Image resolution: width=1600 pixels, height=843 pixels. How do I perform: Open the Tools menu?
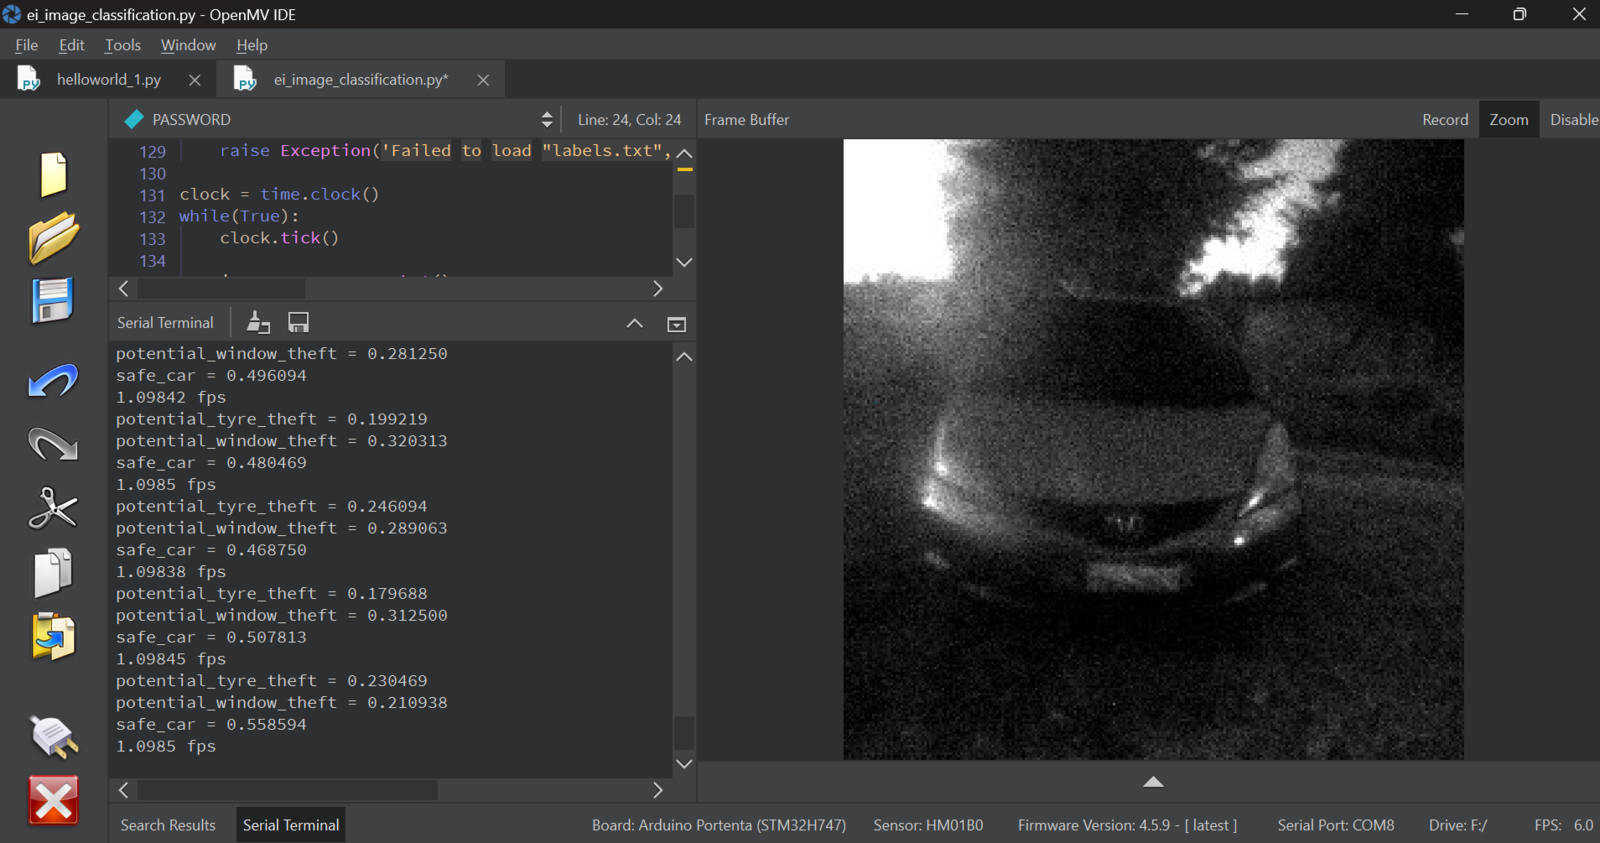[x=123, y=45]
